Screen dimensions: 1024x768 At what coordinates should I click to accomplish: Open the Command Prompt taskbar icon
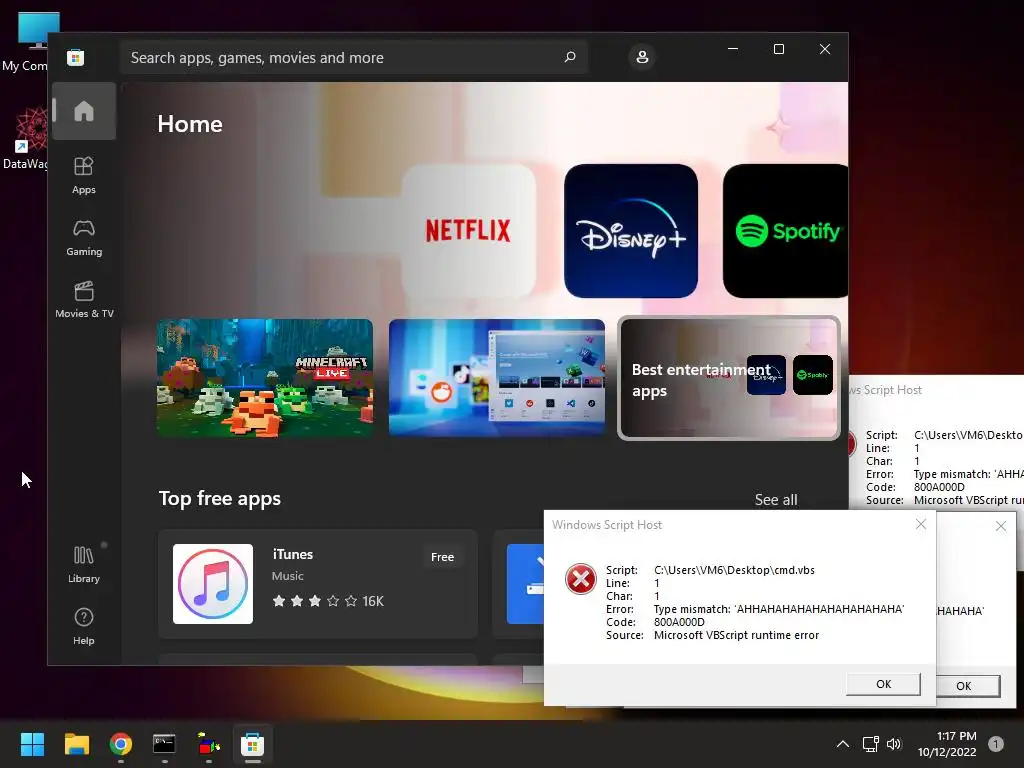[x=164, y=744]
